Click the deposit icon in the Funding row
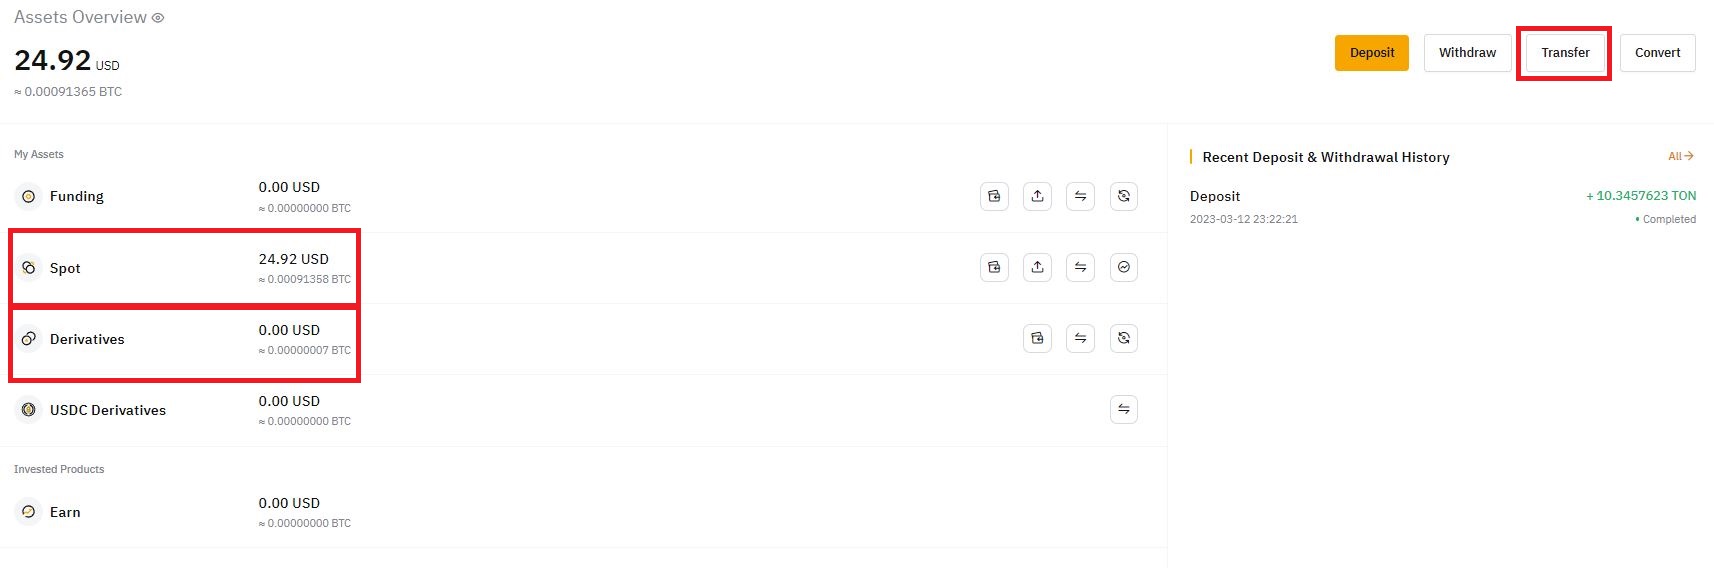The width and height of the screenshot is (1714, 568). pyautogui.click(x=994, y=196)
